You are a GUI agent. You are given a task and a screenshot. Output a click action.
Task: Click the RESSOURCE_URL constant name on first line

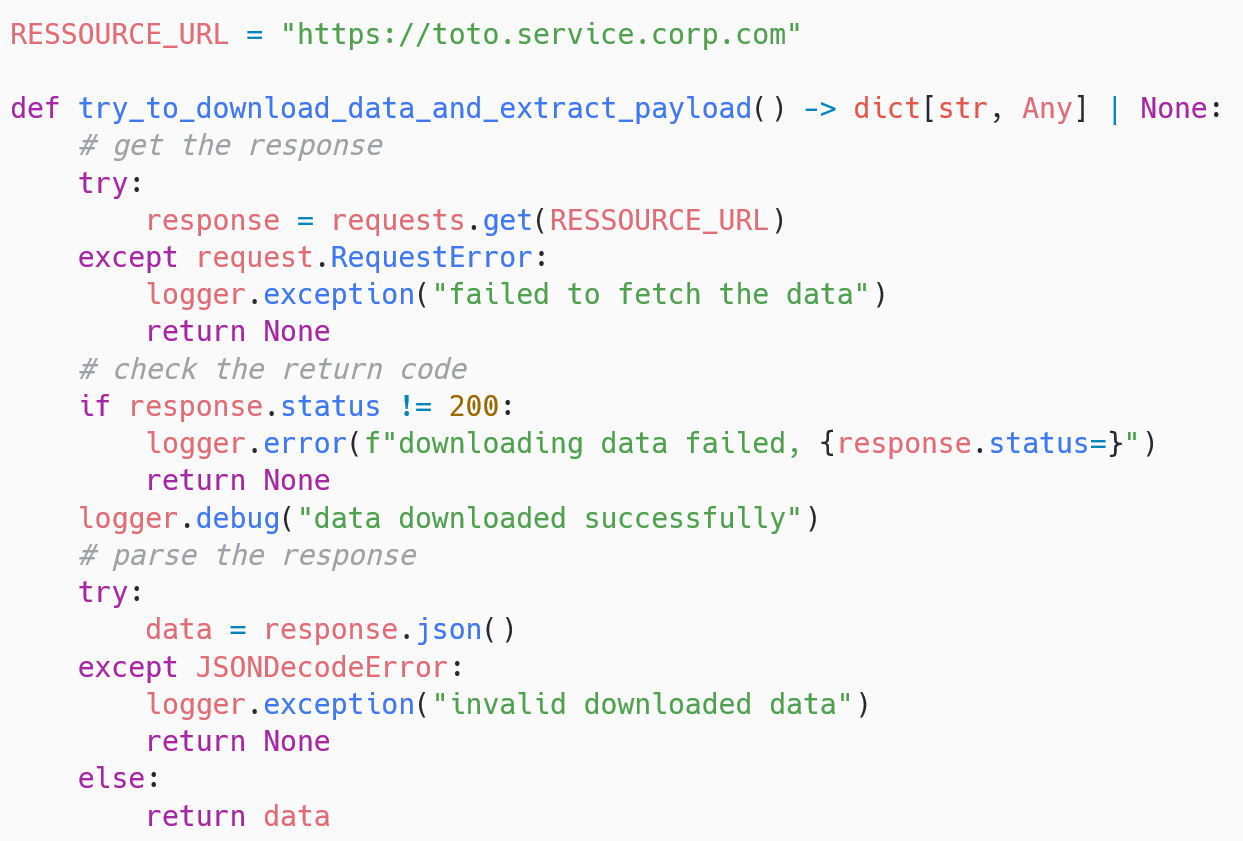point(119,35)
